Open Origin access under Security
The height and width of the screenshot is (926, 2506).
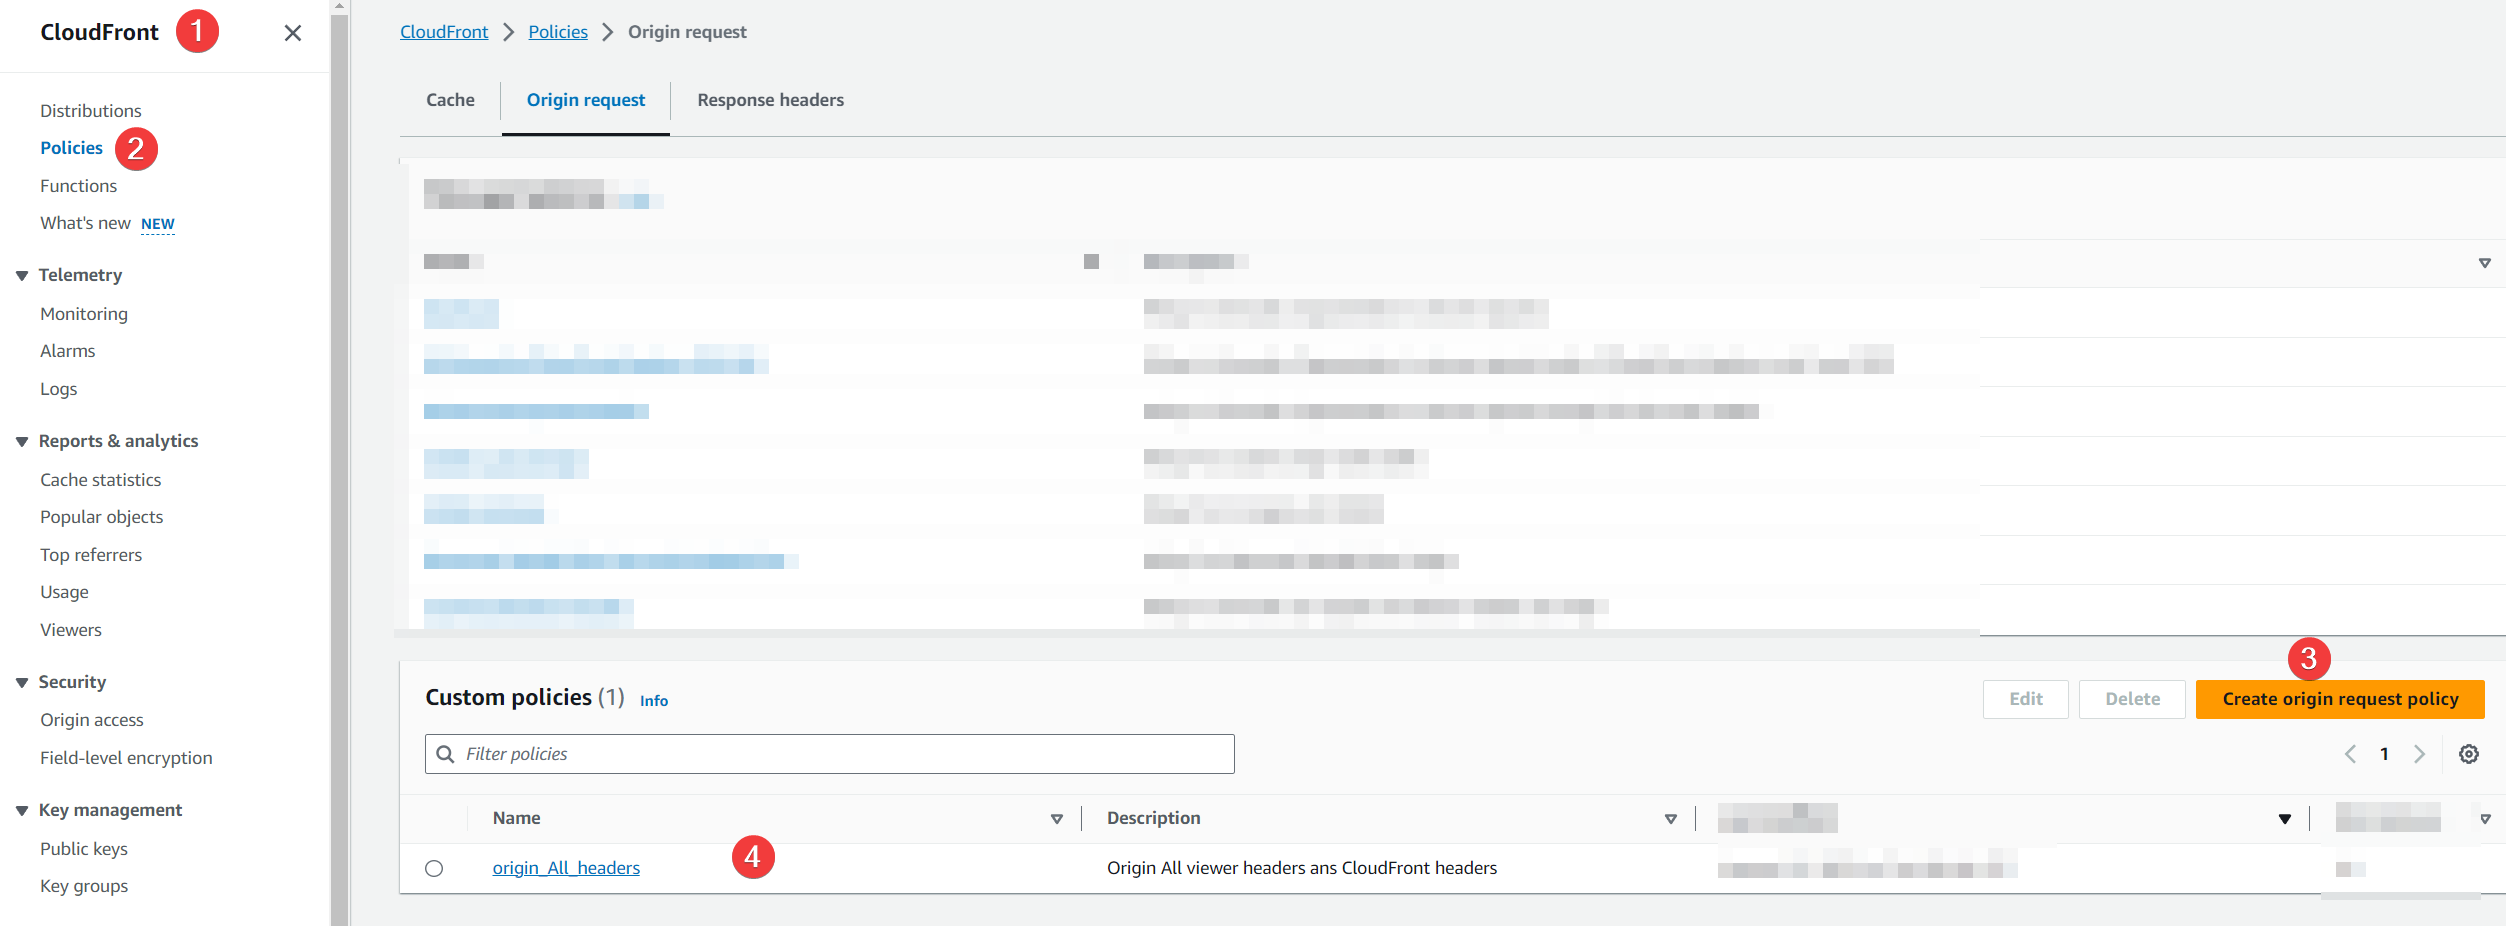tap(92, 720)
